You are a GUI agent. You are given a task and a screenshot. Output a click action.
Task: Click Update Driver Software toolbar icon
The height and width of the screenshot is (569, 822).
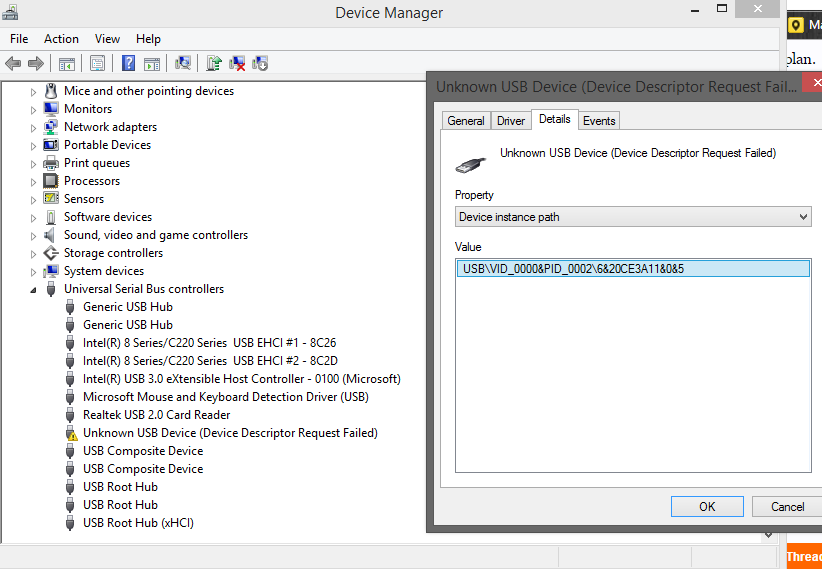pos(214,63)
